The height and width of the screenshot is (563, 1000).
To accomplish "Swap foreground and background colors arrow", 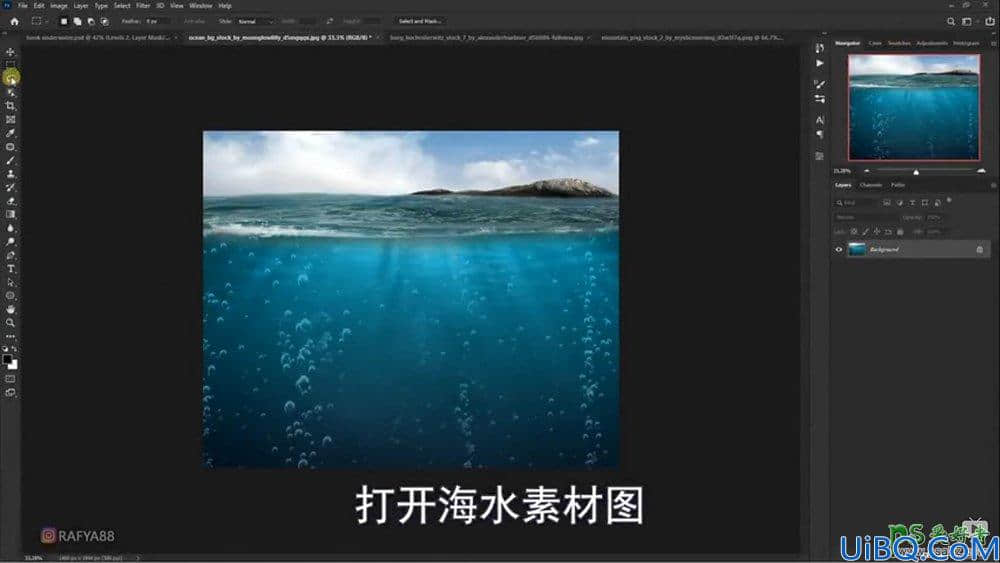I will [x=15, y=349].
